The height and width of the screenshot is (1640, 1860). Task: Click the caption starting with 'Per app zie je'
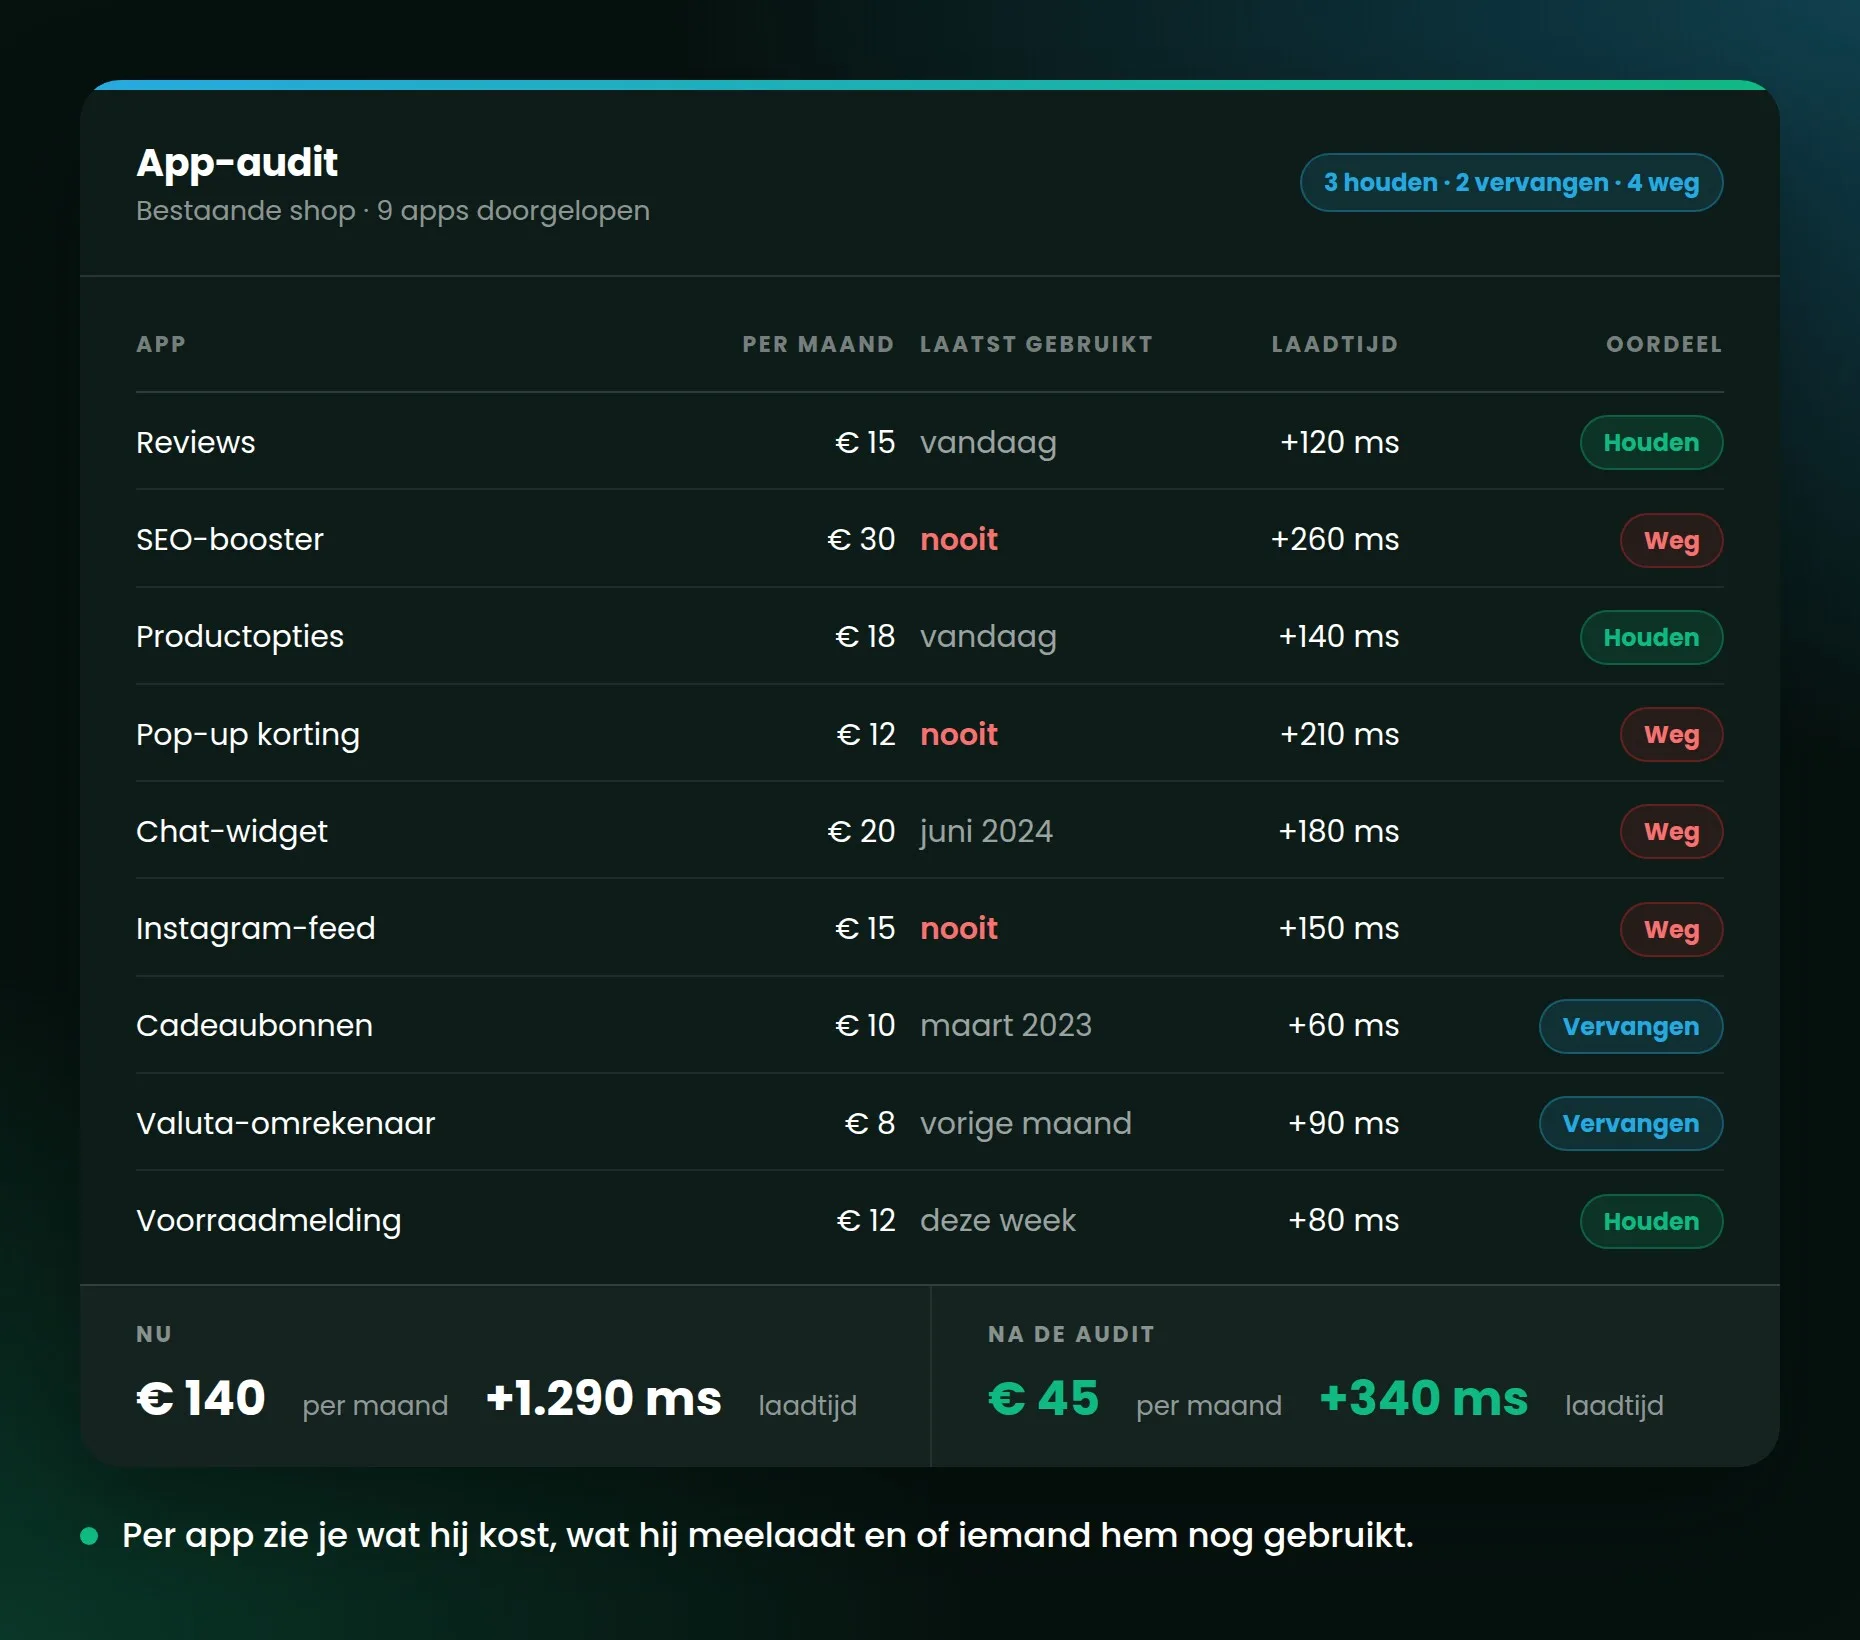[x=768, y=1535]
